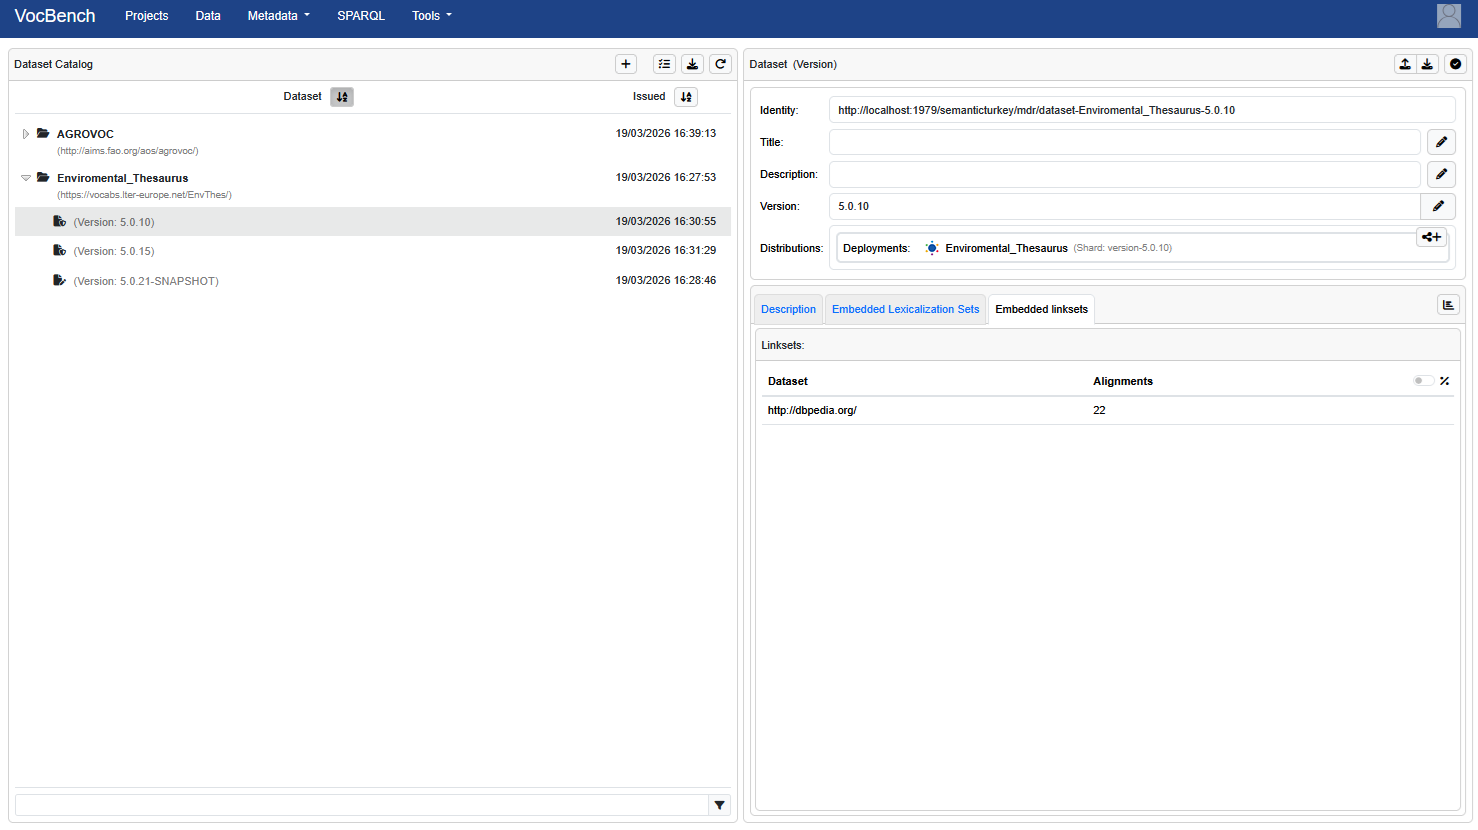Open the user profile avatar
This screenshot has width=1478, height=830.
coord(1449,15)
